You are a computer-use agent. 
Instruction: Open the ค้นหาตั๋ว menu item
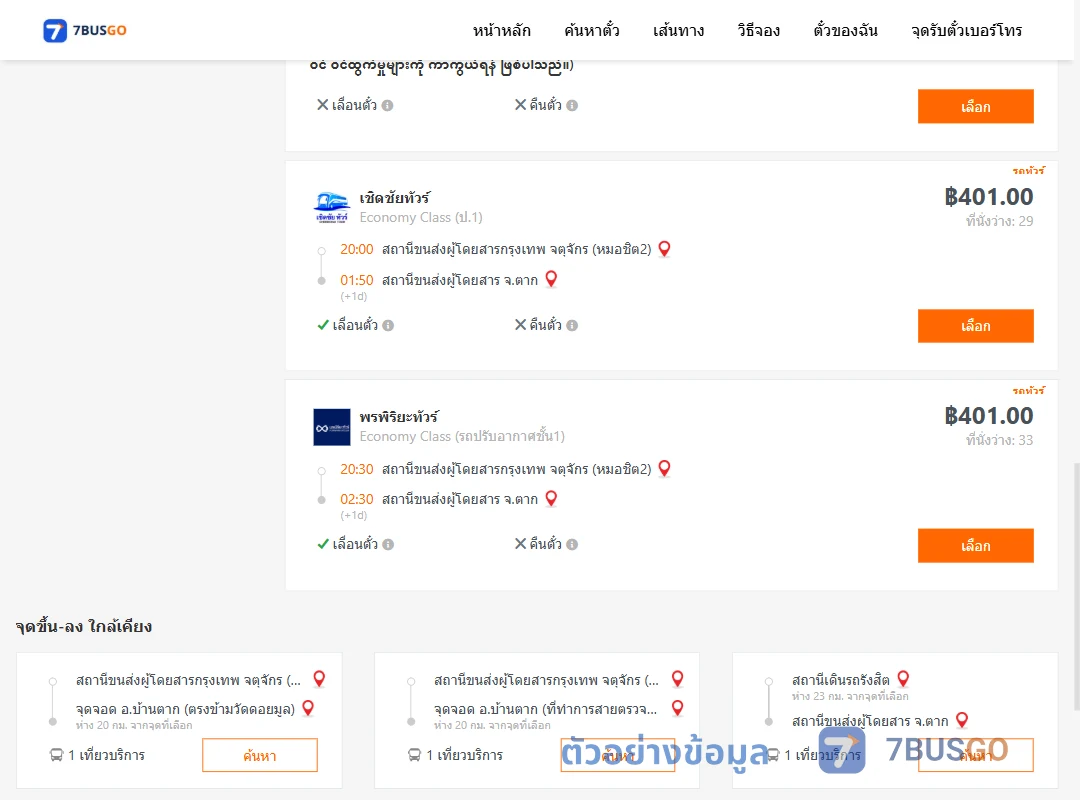(x=592, y=30)
